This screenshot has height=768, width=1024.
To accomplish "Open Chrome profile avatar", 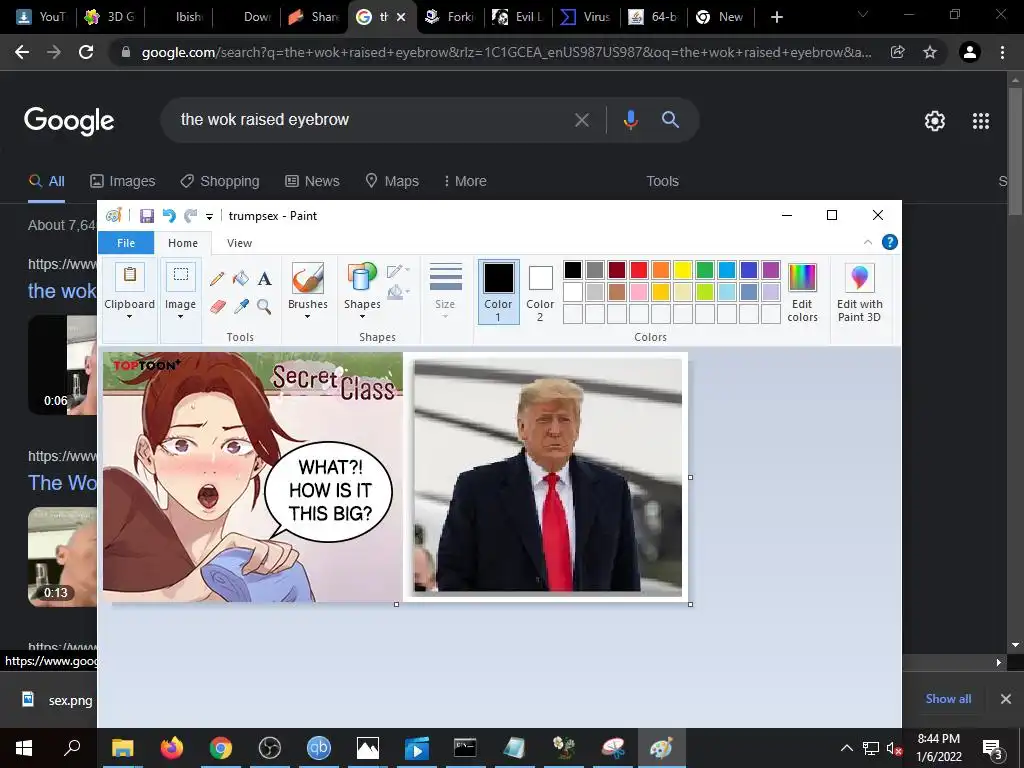I will (x=970, y=52).
